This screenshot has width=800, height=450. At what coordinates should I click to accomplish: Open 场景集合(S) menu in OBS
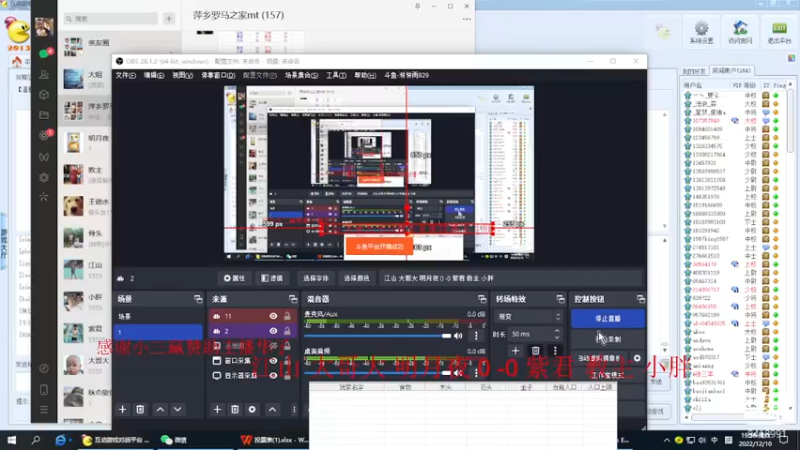pyautogui.click(x=302, y=76)
